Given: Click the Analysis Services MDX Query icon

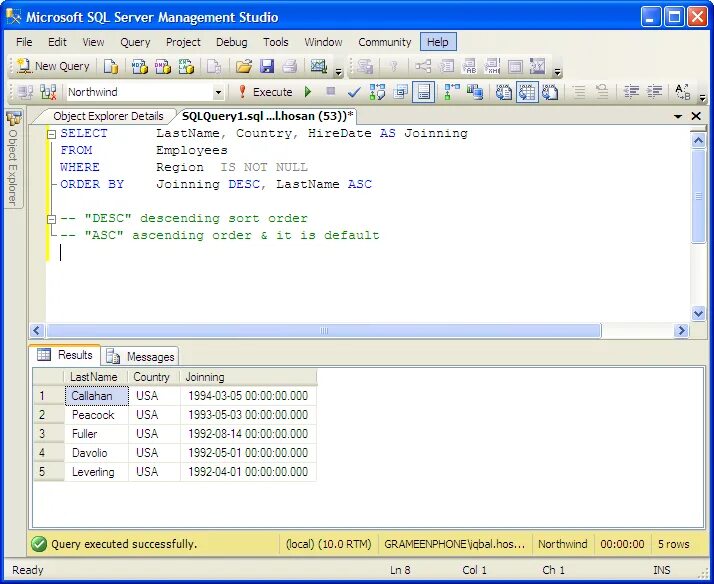Looking at the screenshot, I should tap(140, 66).
